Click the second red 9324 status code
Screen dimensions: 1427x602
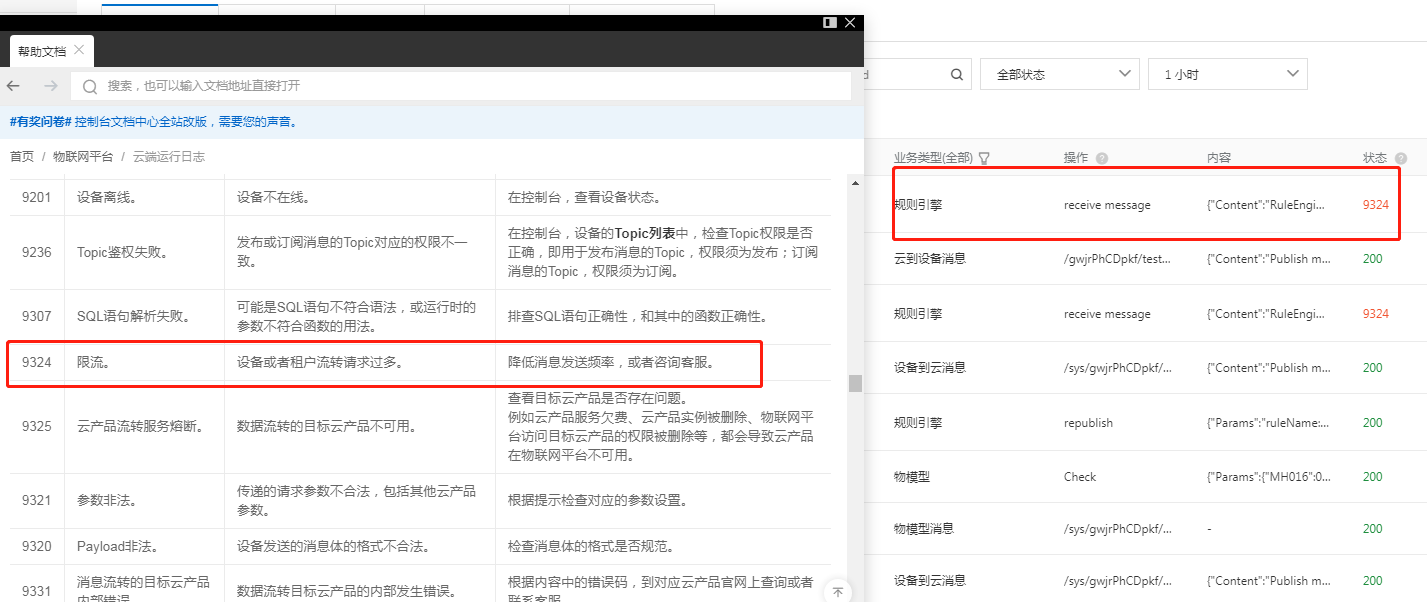(x=1376, y=314)
